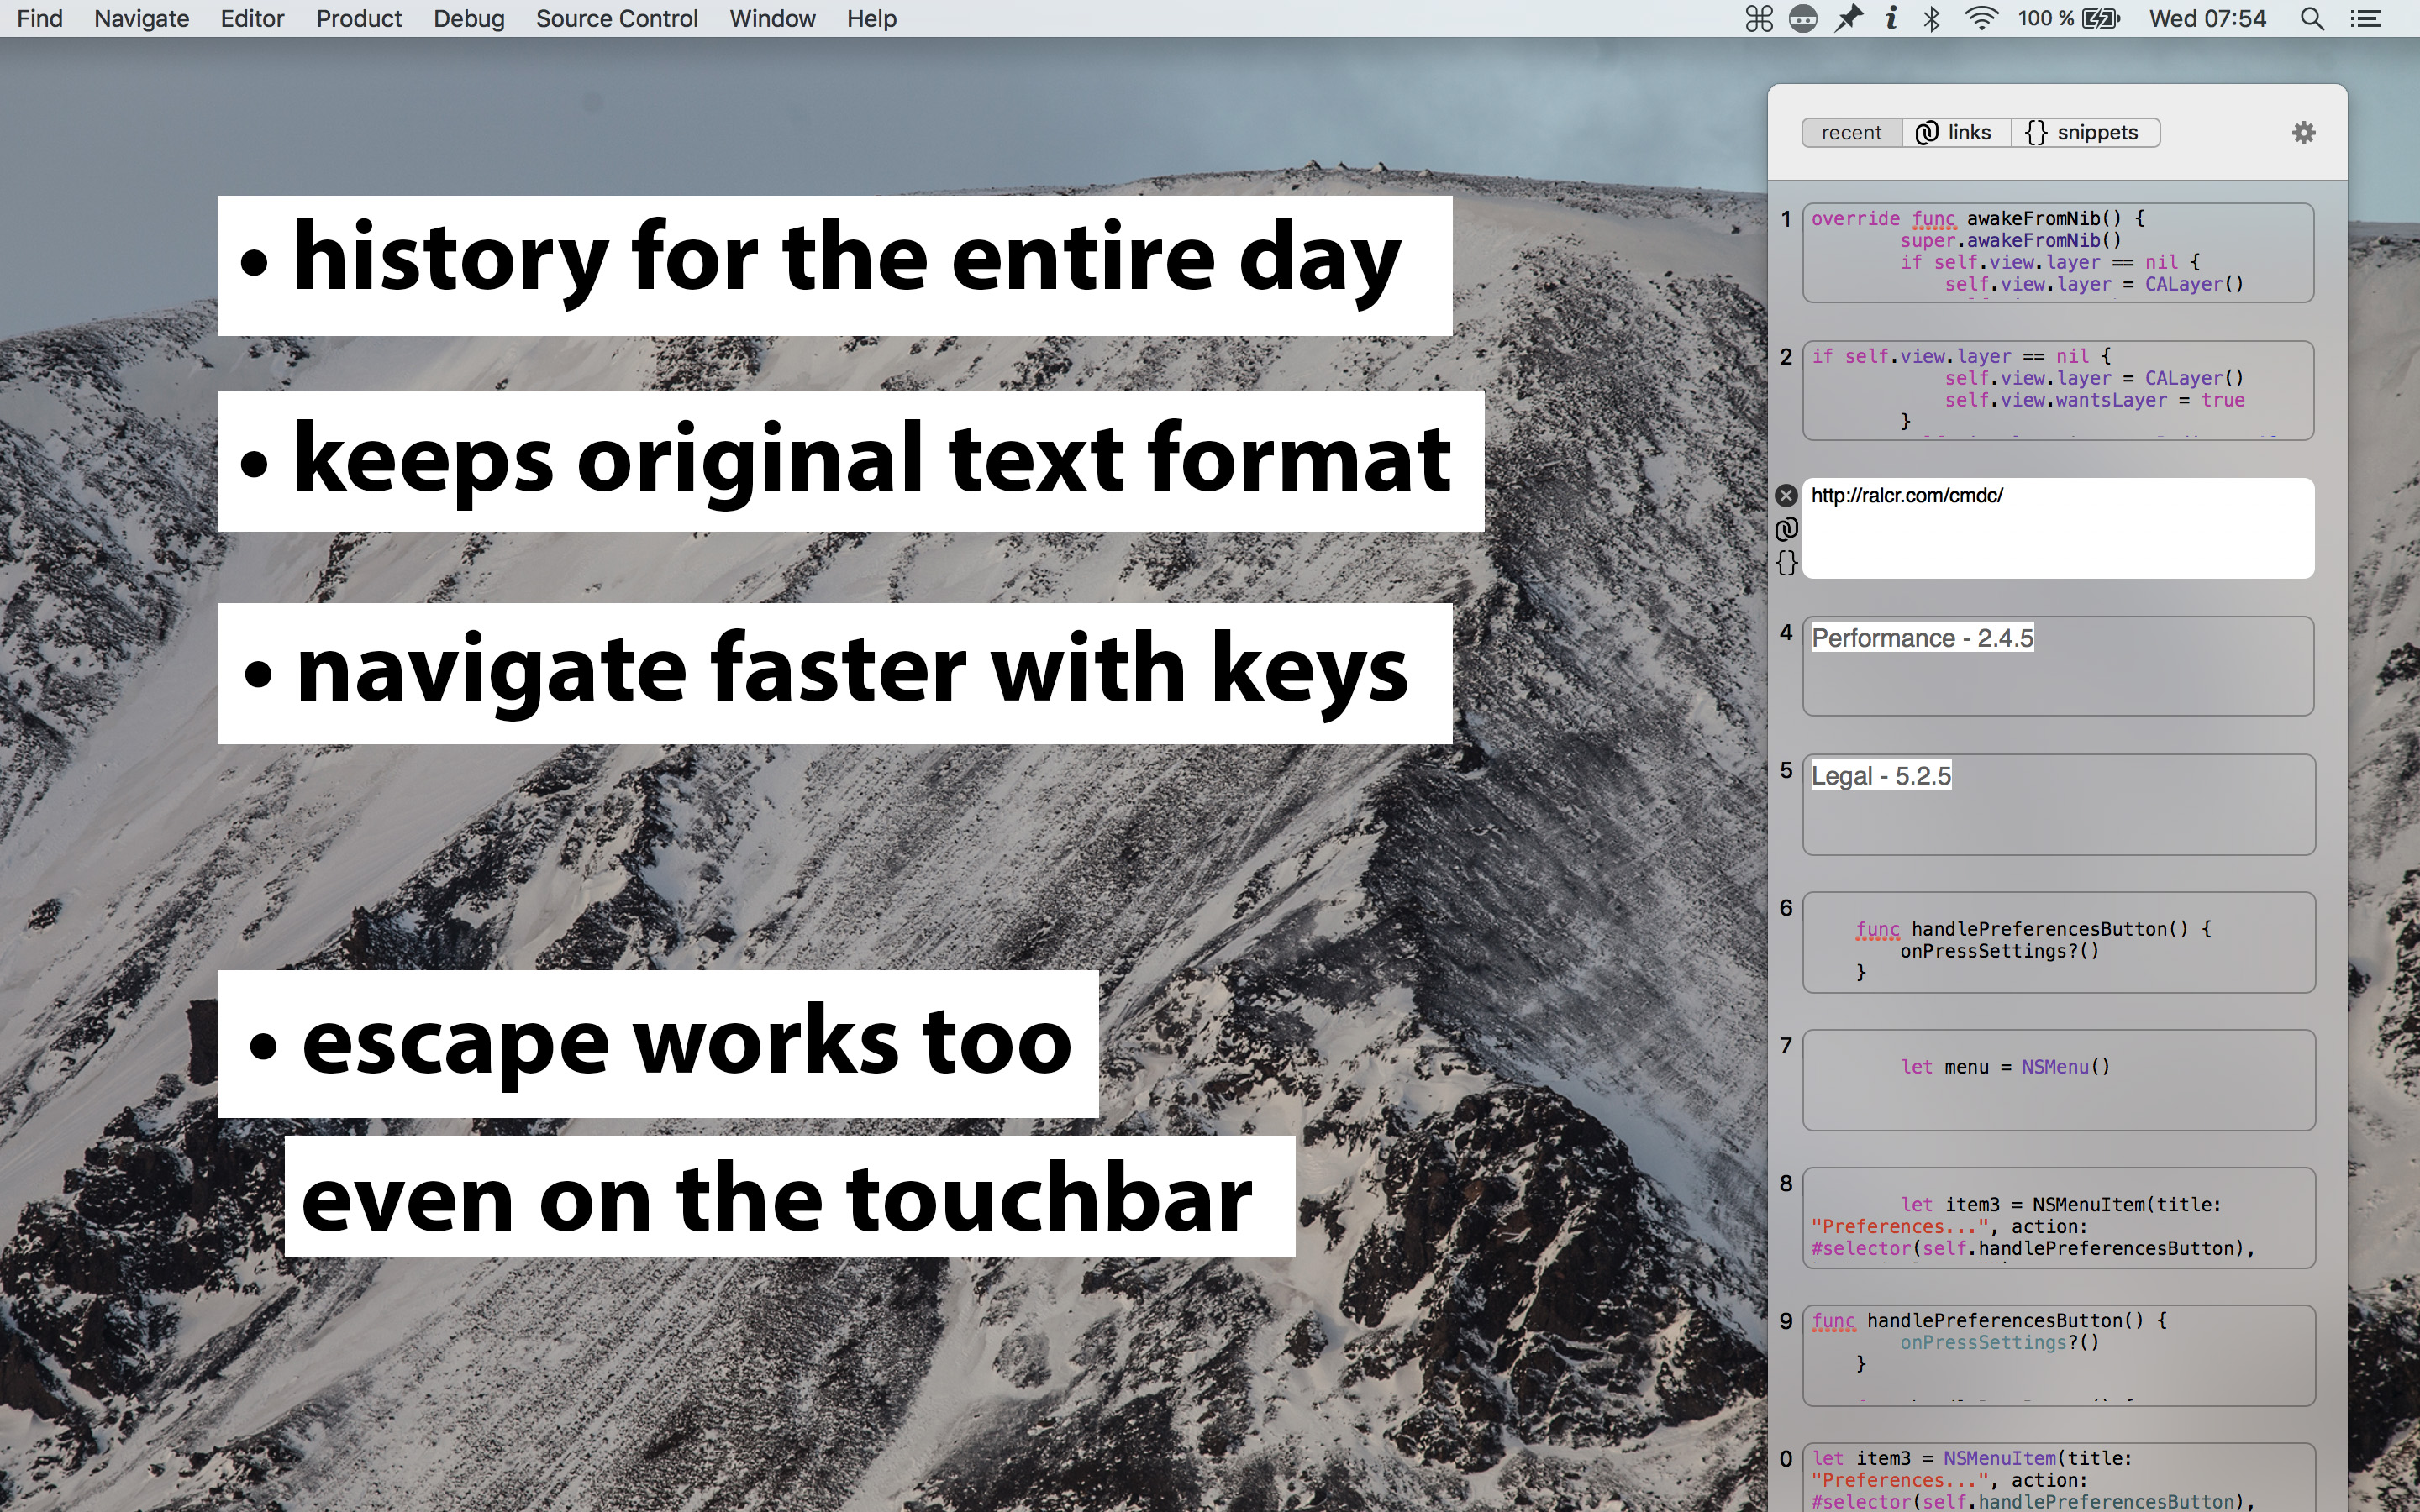Open the Editor menu
The width and height of the screenshot is (2420, 1512).
[252, 18]
